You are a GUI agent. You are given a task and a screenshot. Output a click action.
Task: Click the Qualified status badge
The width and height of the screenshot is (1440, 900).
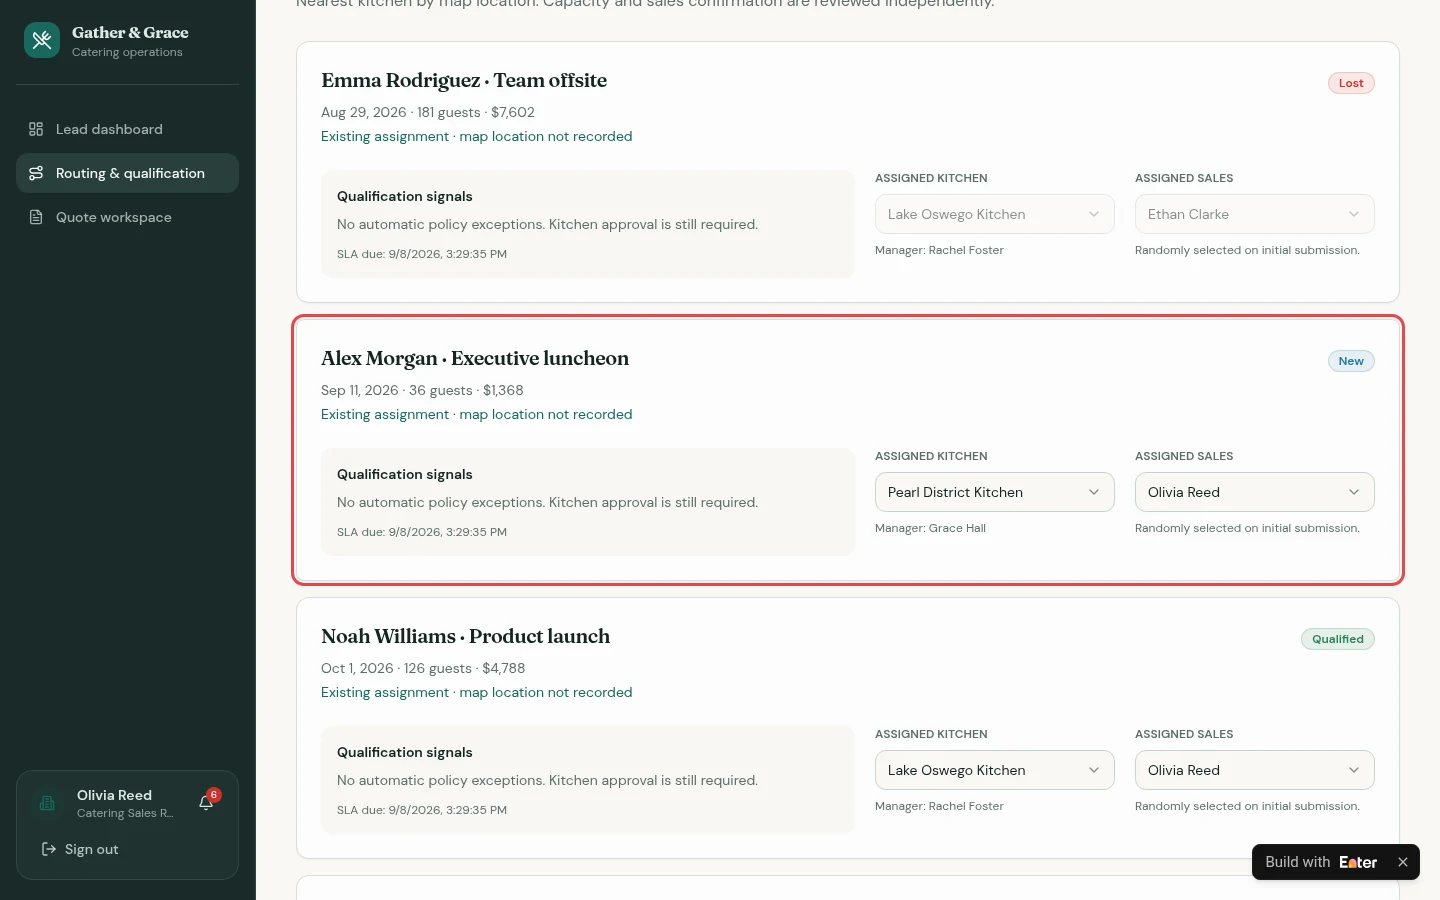1338,639
